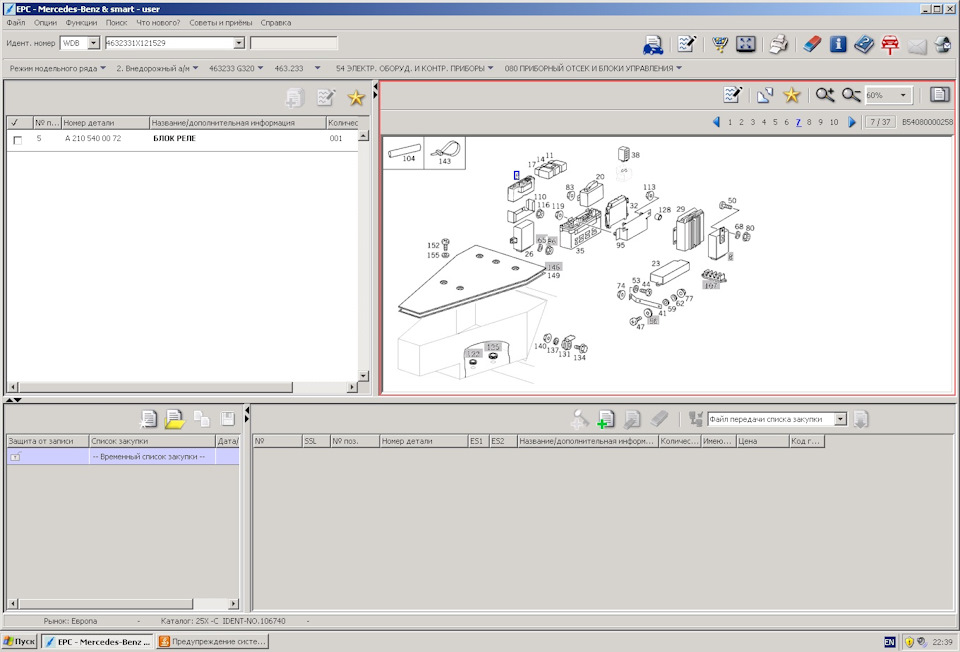Open the WDB identifier prefix dropdown
Viewport: 960px width, 652px height.
point(94,43)
